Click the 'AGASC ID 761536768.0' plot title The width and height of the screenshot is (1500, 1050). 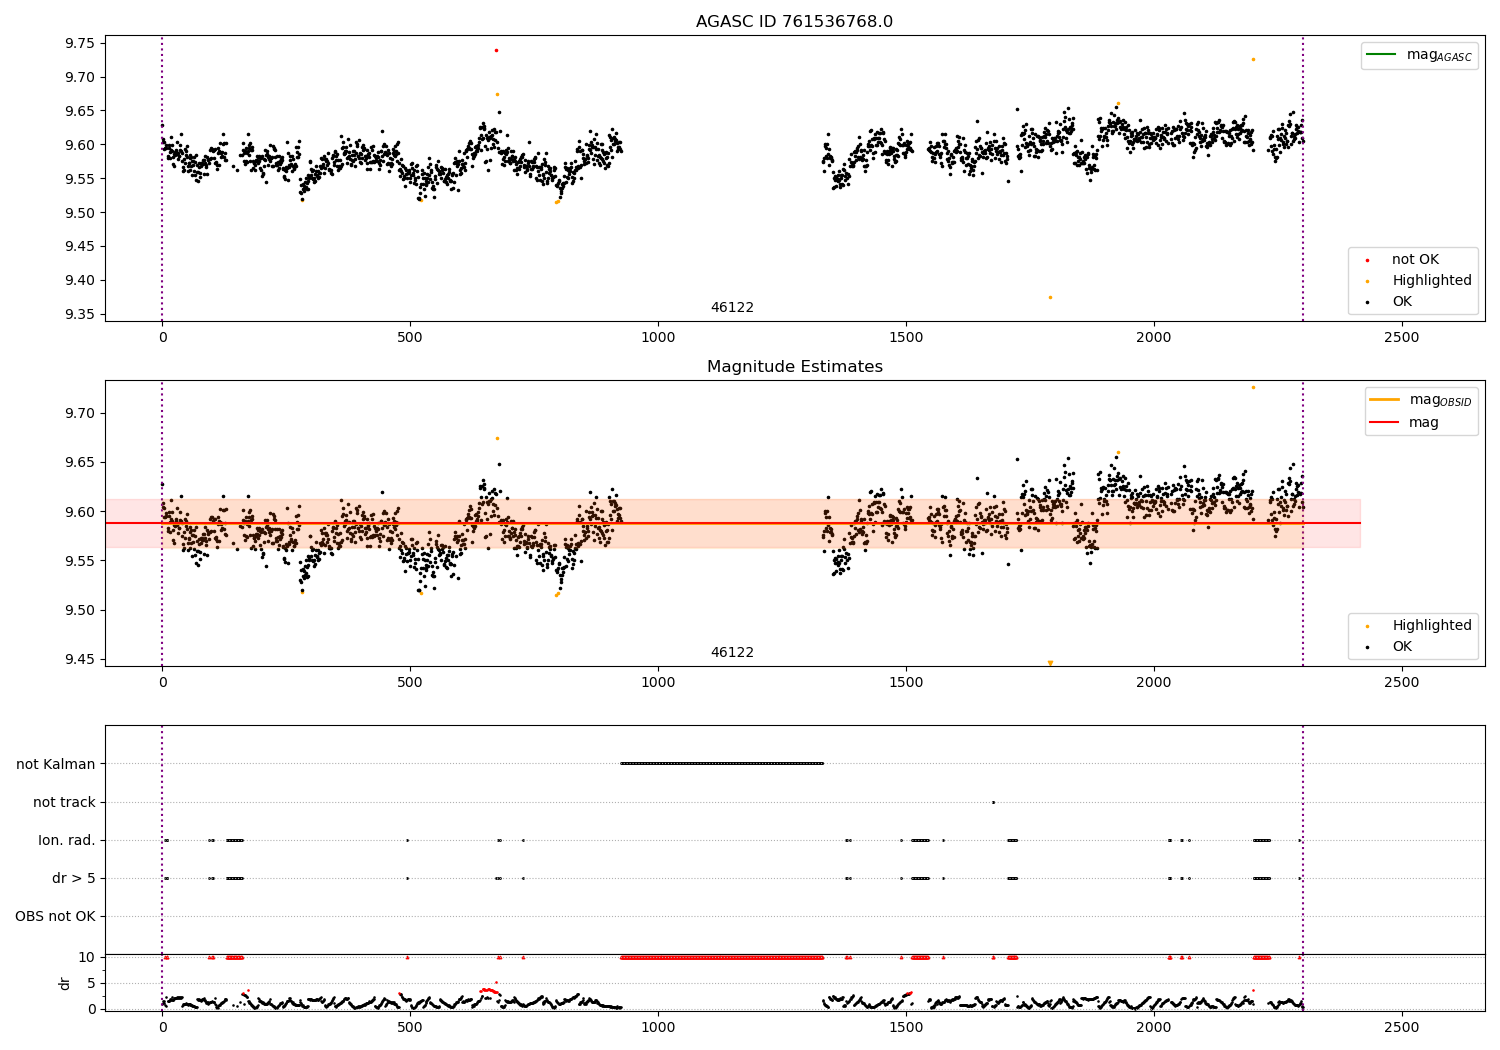[x=794, y=22]
